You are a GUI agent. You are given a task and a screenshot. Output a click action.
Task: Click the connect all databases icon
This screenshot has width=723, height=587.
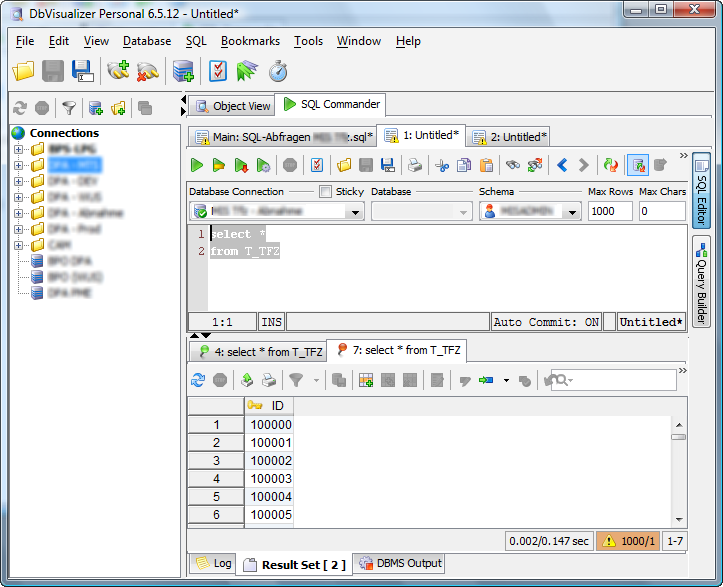(118, 71)
